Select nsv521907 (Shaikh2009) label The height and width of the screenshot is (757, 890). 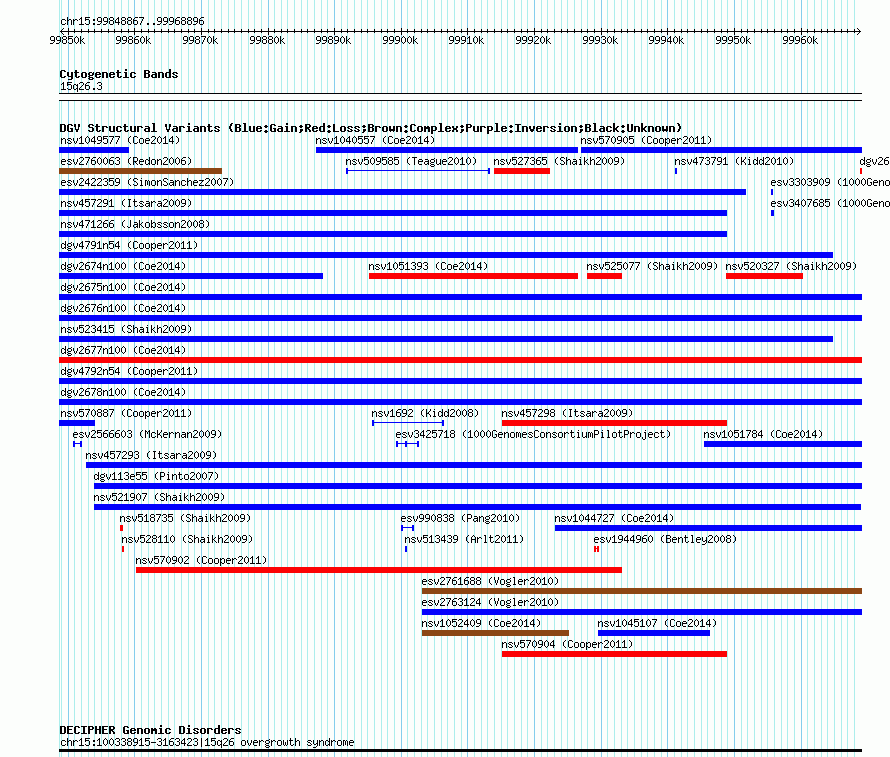159,497
